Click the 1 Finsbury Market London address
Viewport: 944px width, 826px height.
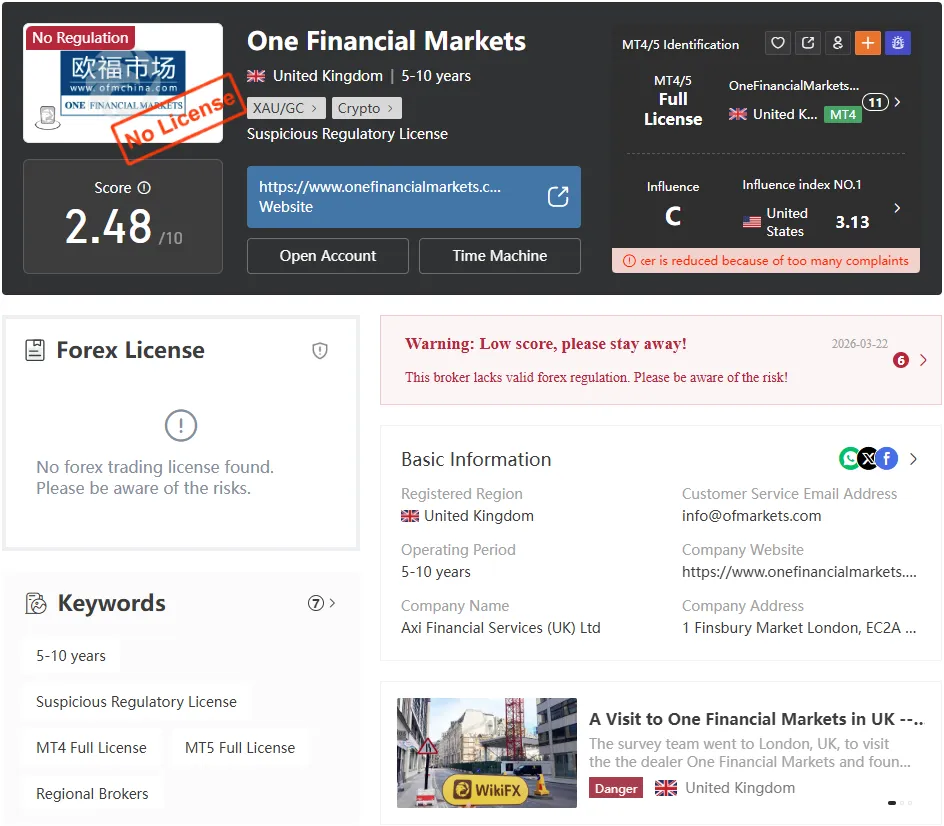[799, 628]
